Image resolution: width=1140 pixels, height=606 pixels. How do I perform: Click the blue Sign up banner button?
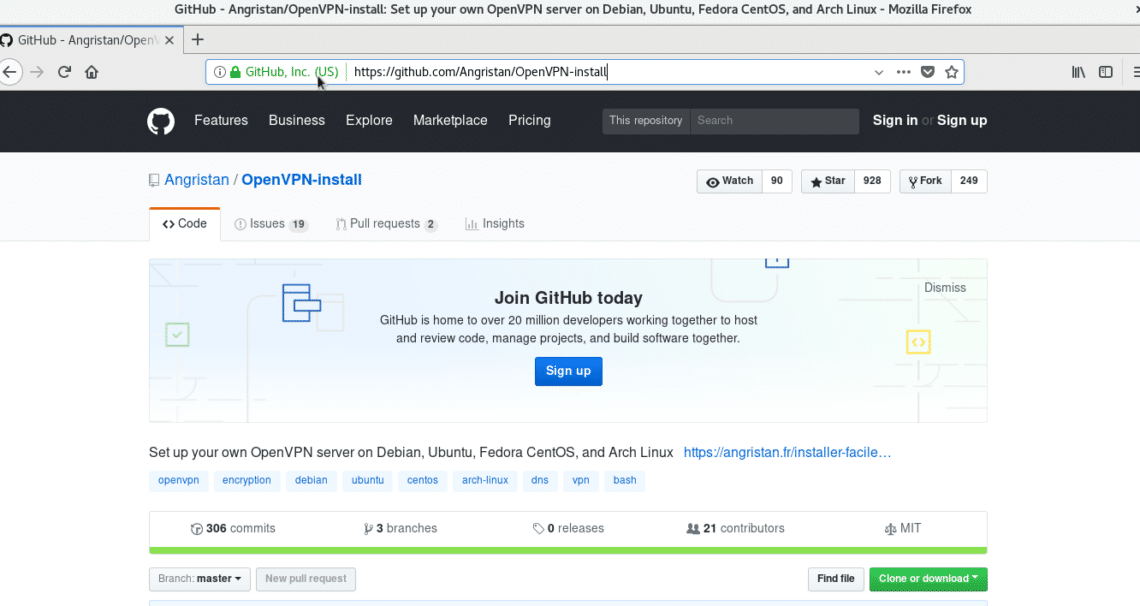click(x=569, y=371)
